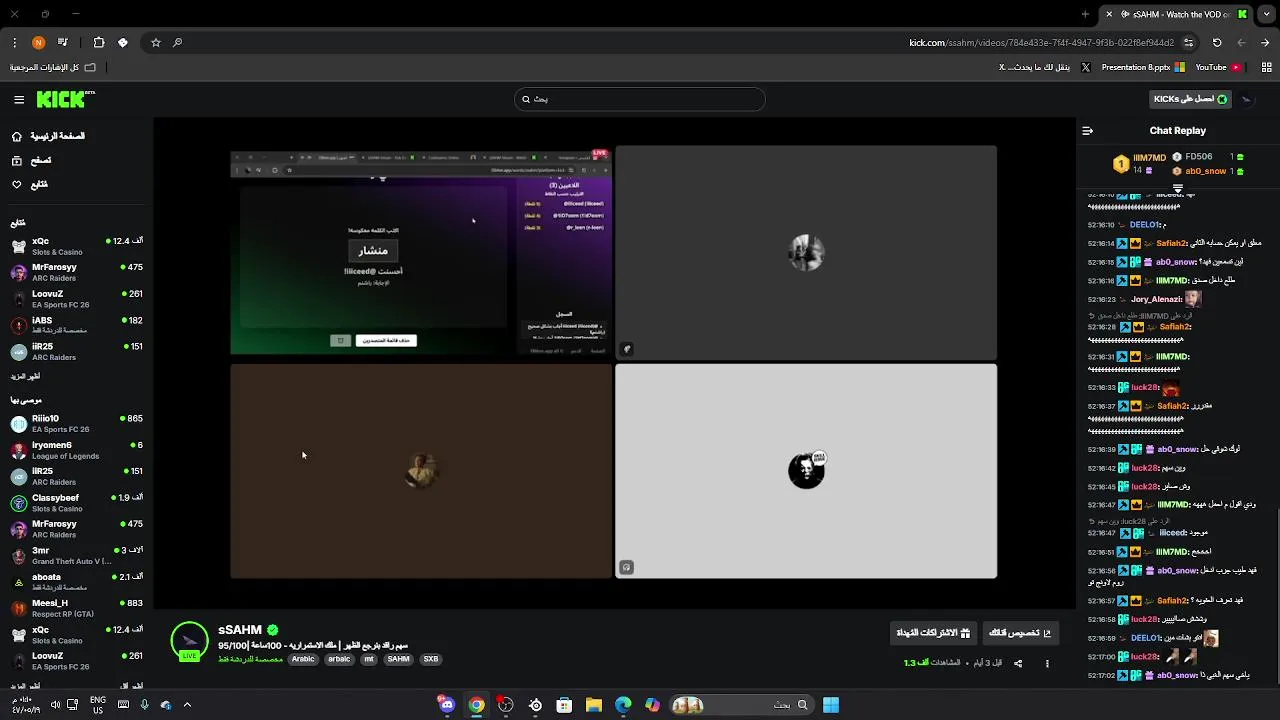Viewport: 1280px width, 720px height.
Task: Open the Following sidebar item with heart
Action: (x=30, y=184)
